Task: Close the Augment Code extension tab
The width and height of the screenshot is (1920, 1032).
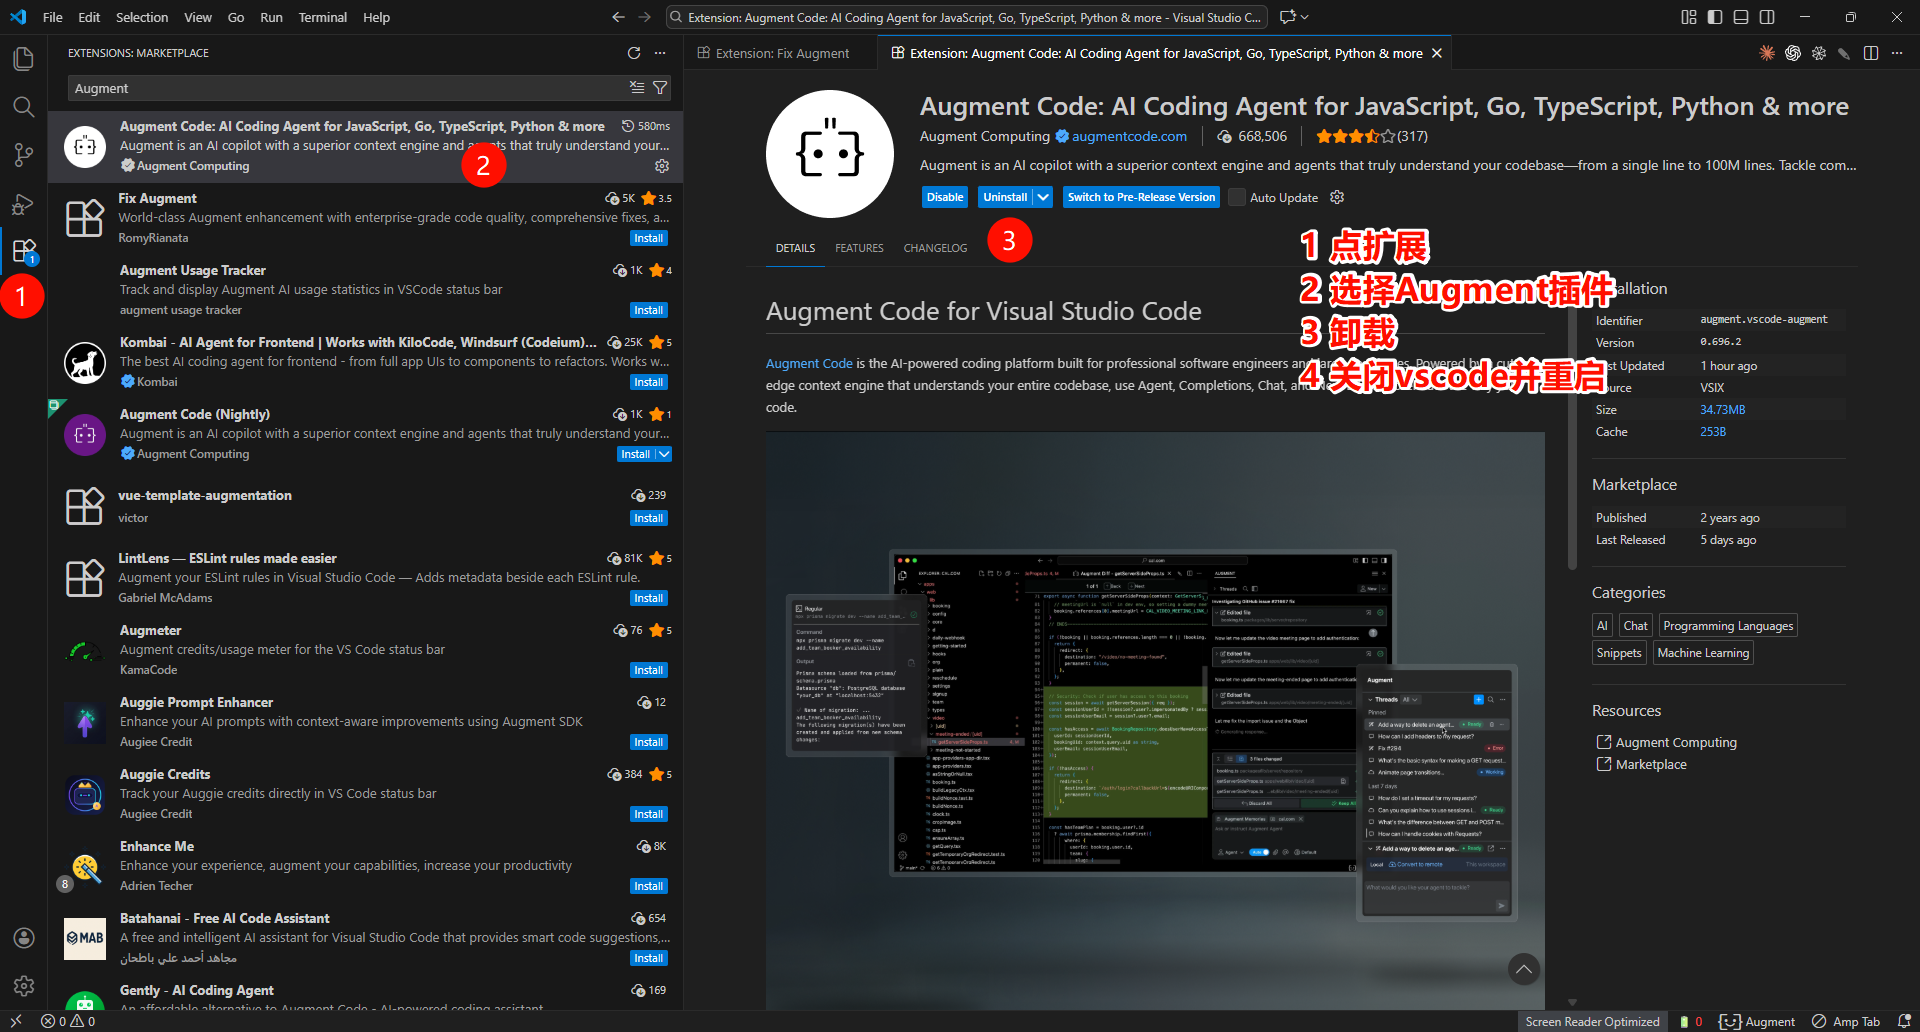Action: tap(1437, 53)
